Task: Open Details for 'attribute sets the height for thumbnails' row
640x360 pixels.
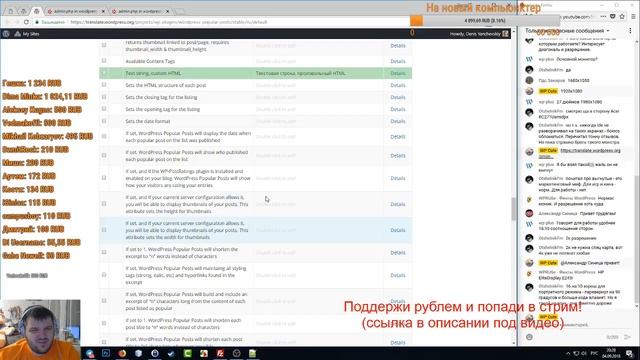Action: click(x=398, y=204)
